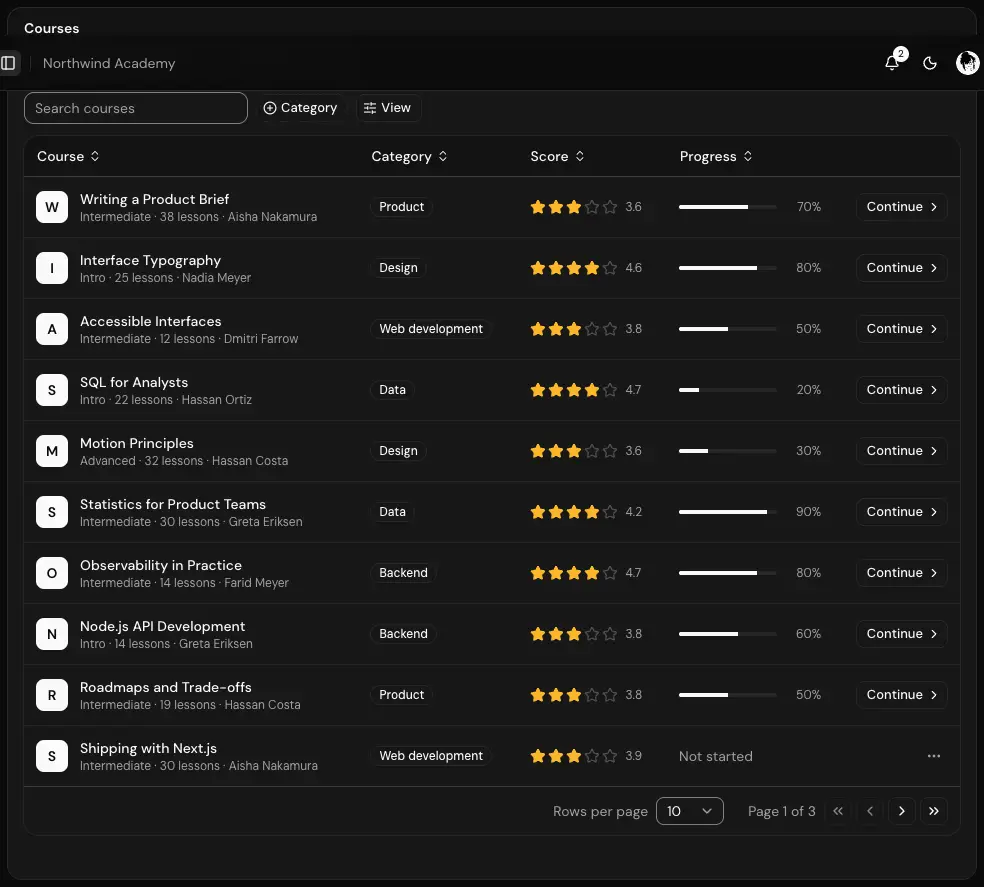
Task: Sort by the Progress column header
Action: (x=715, y=156)
